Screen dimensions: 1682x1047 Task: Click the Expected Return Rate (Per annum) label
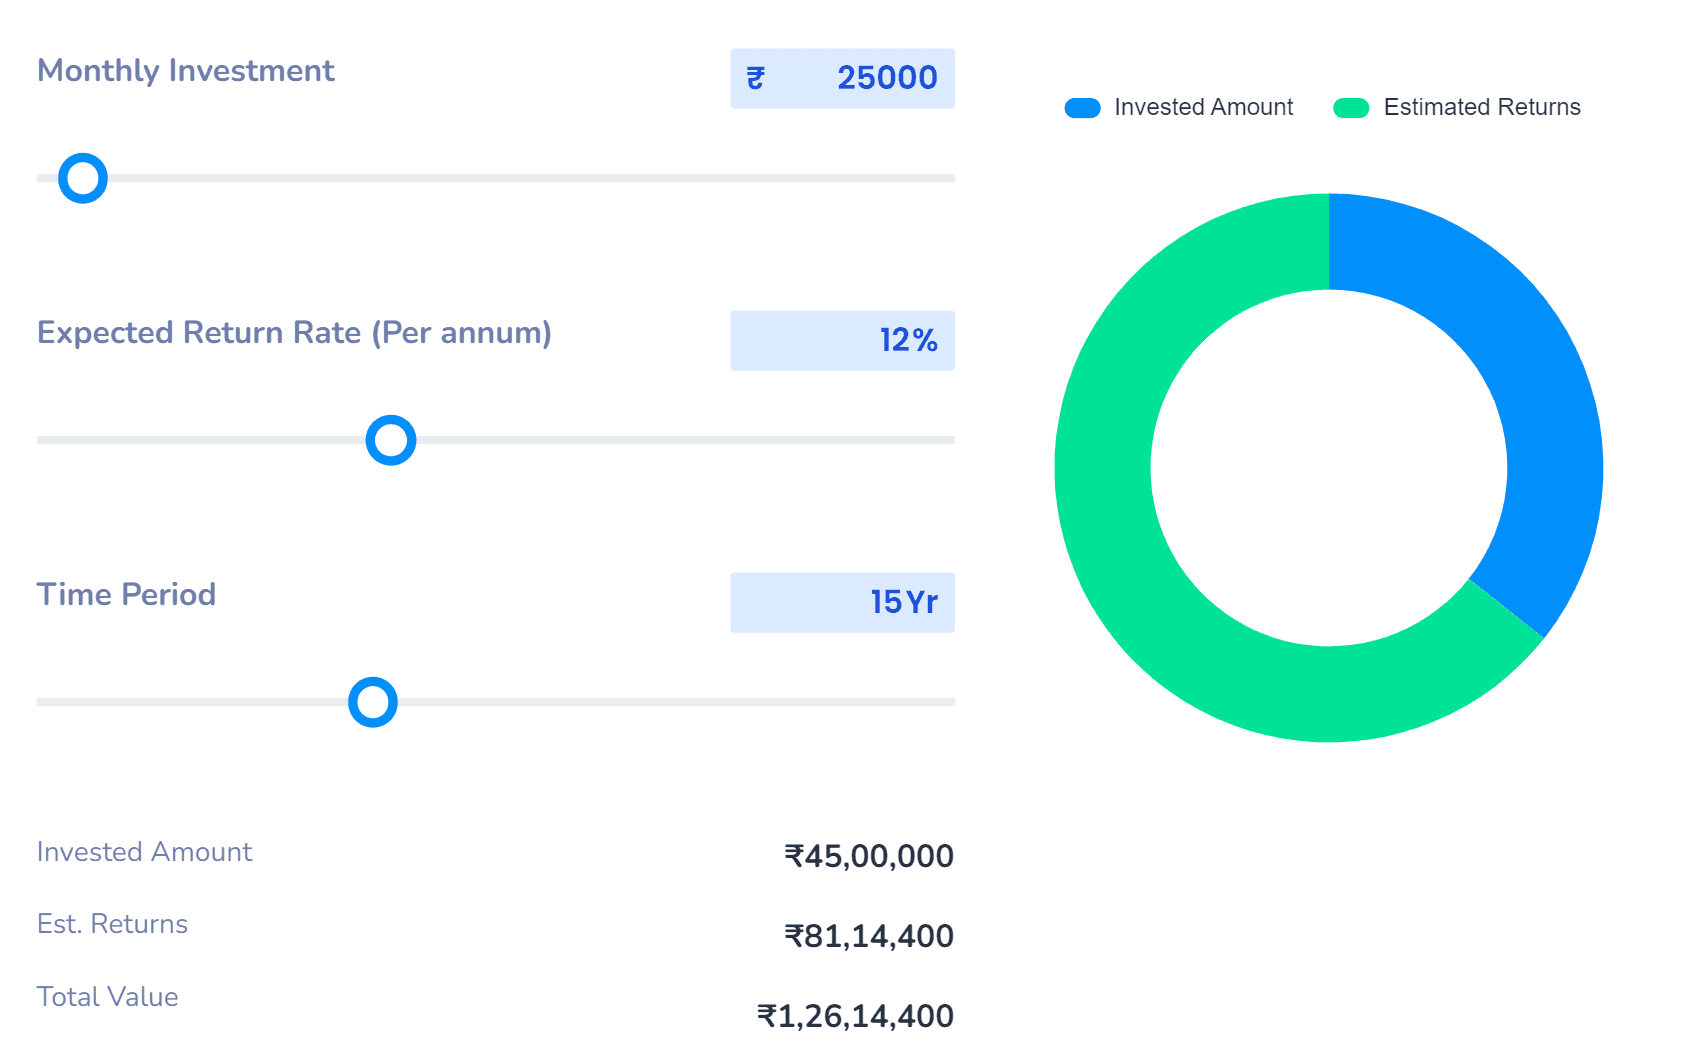coord(294,333)
